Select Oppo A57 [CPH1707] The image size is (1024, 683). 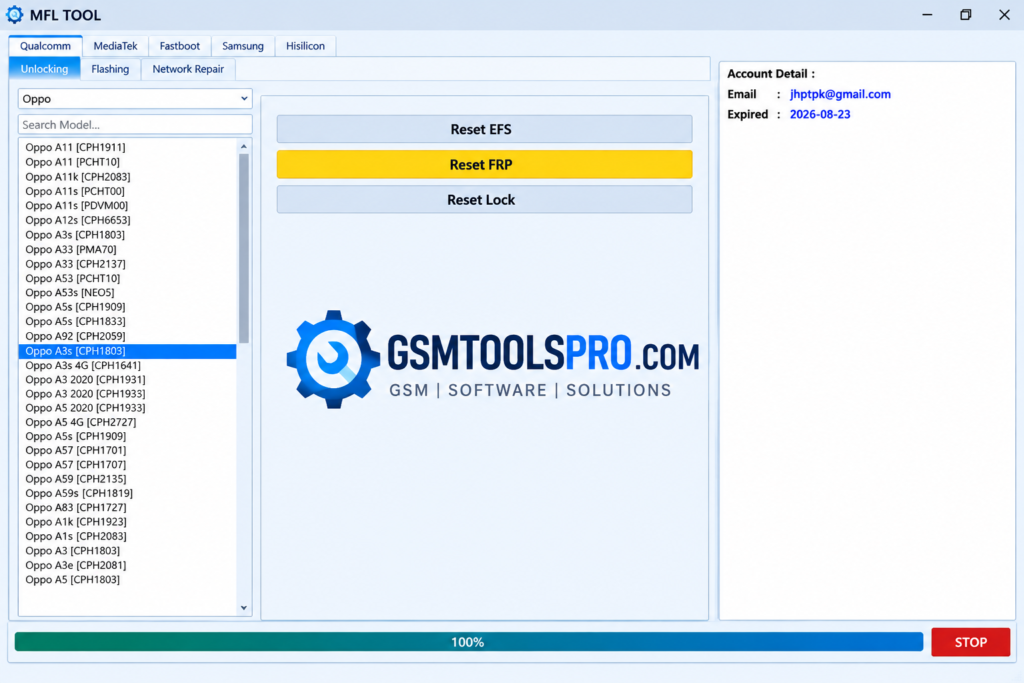tap(127, 464)
